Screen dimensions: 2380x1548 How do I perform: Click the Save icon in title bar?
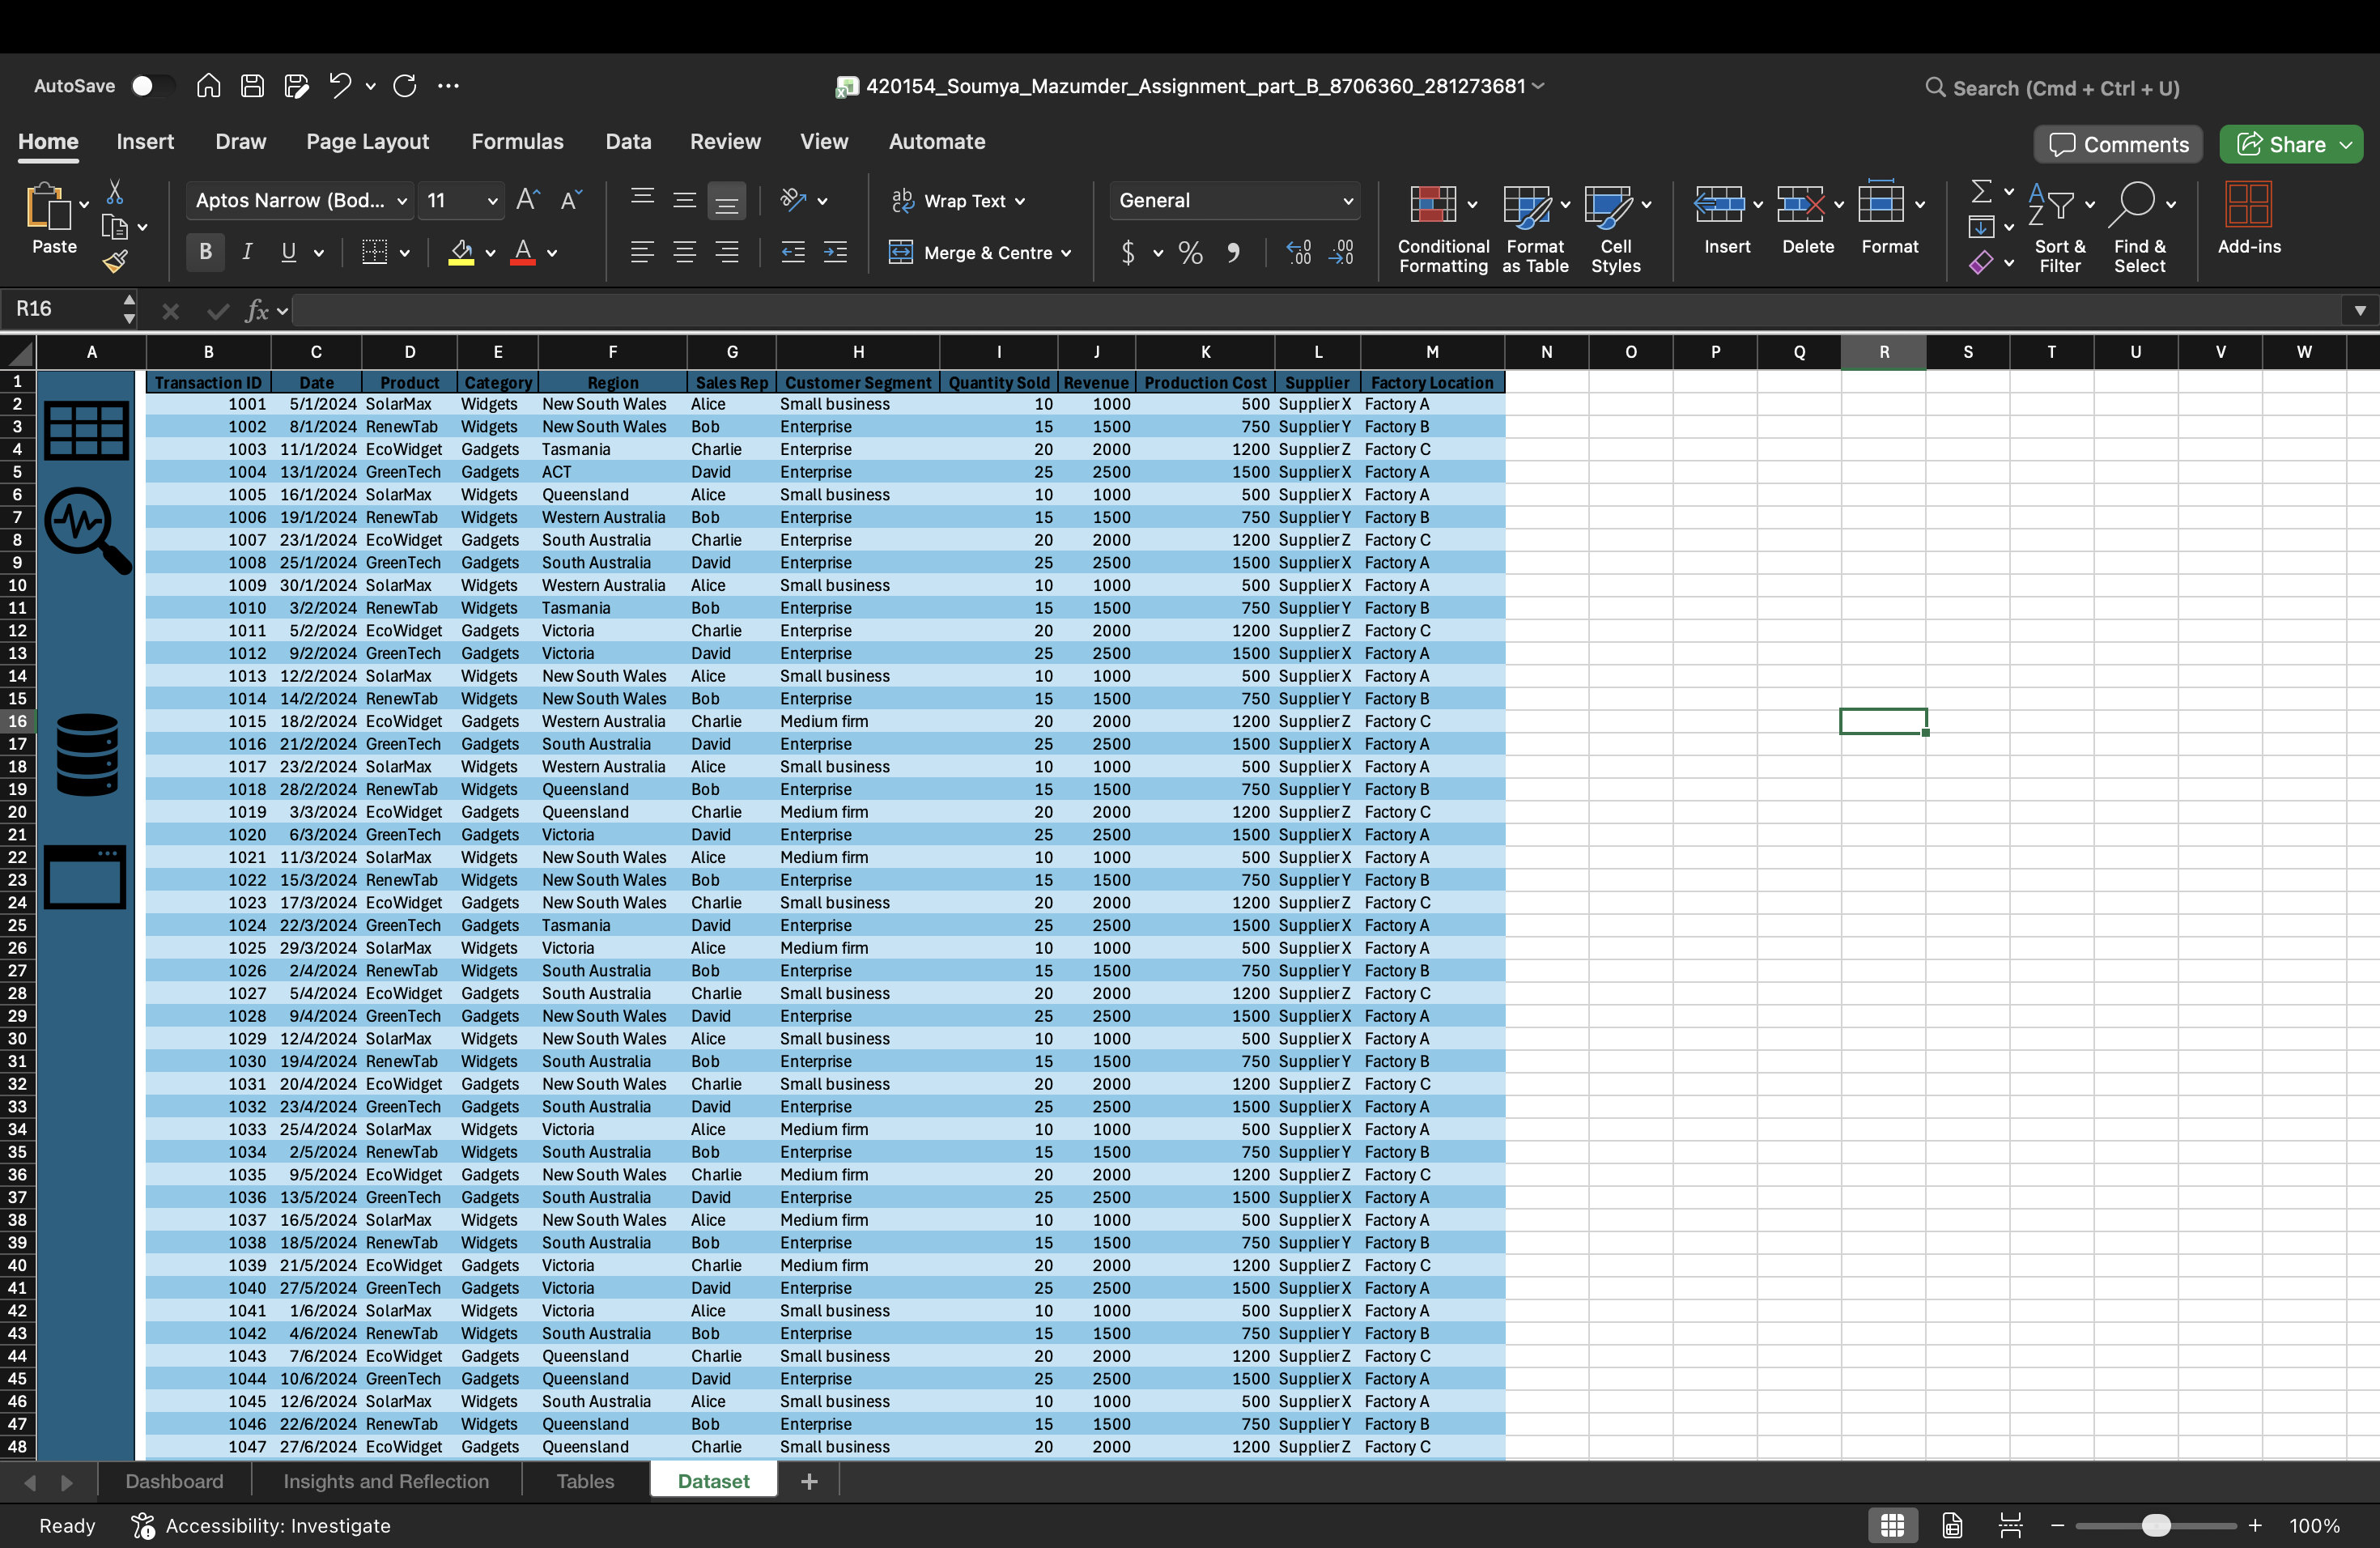coord(252,86)
